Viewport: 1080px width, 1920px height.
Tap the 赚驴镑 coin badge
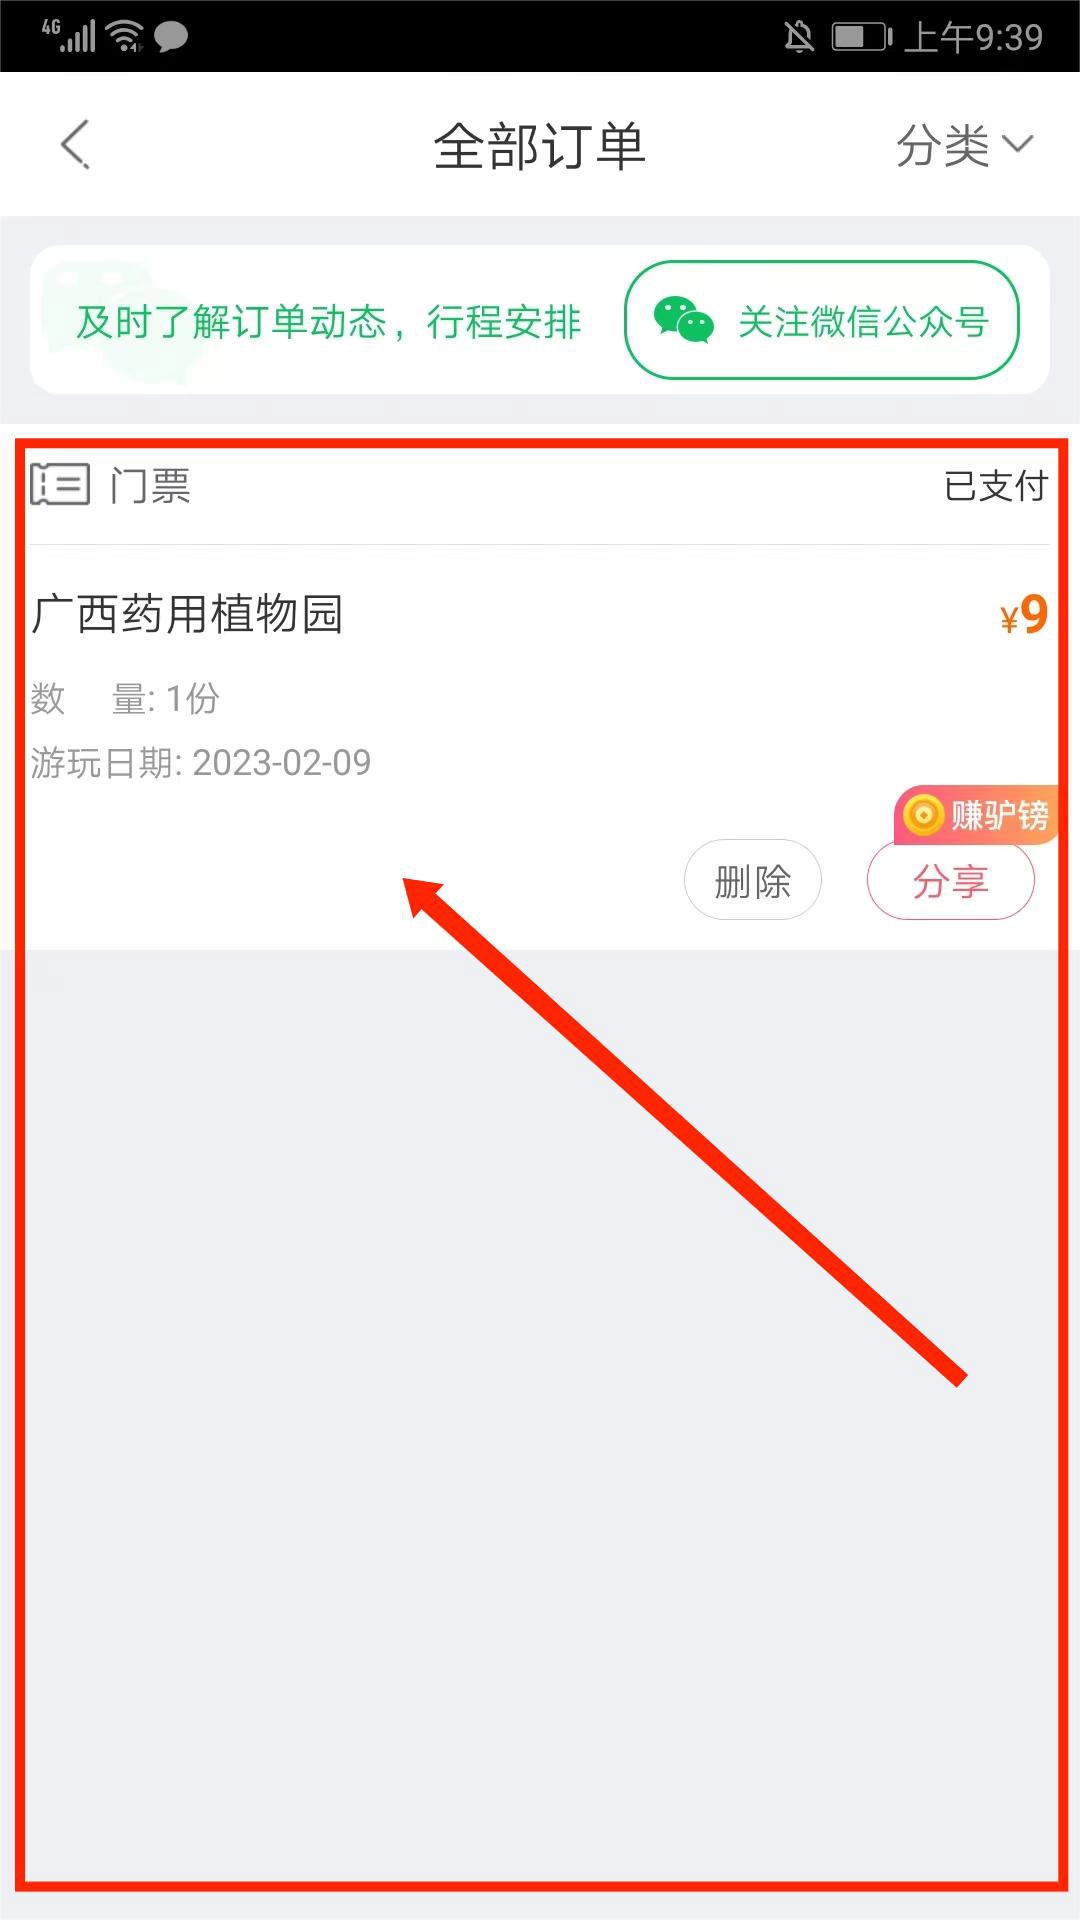click(976, 815)
